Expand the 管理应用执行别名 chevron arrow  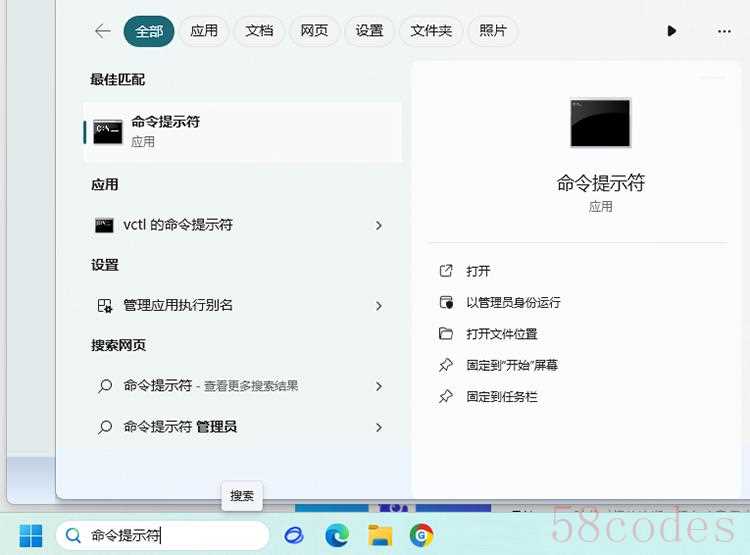tap(378, 306)
